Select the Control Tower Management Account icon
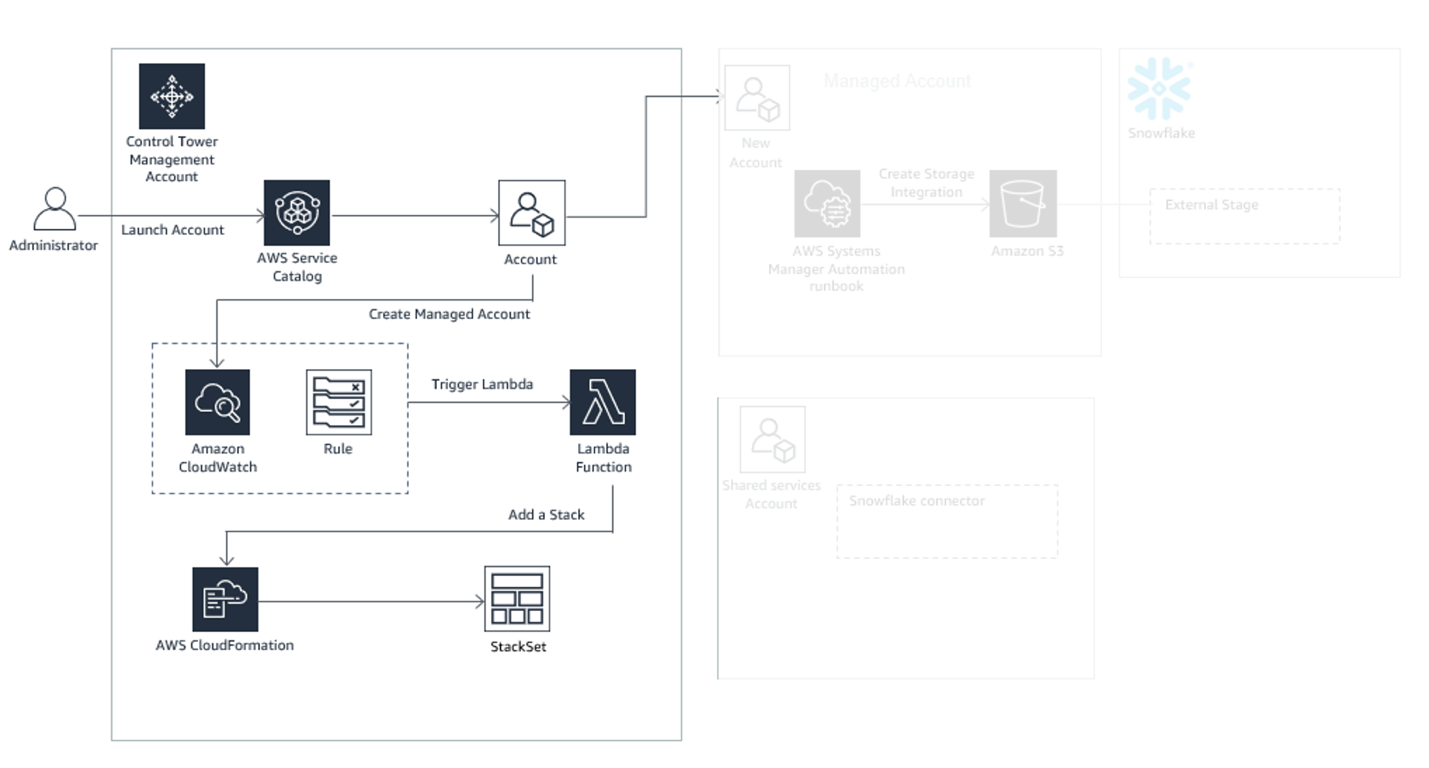The image size is (1429, 768). coord(172,97)
